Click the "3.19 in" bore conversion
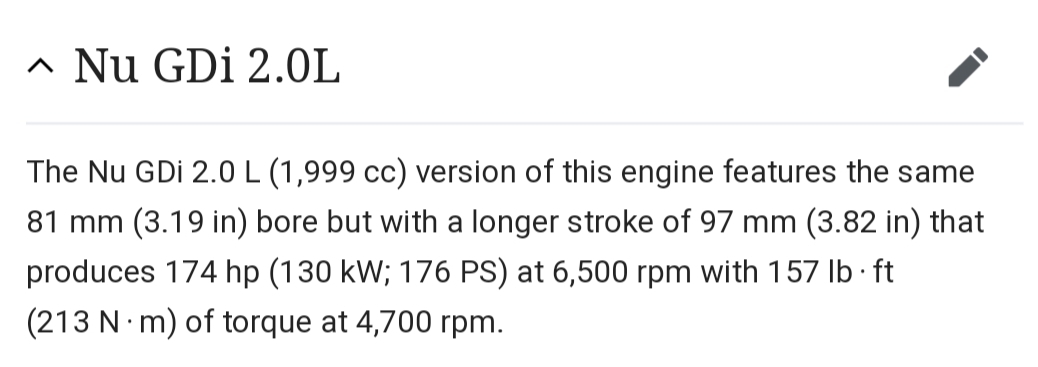 (x=190, y=222)
